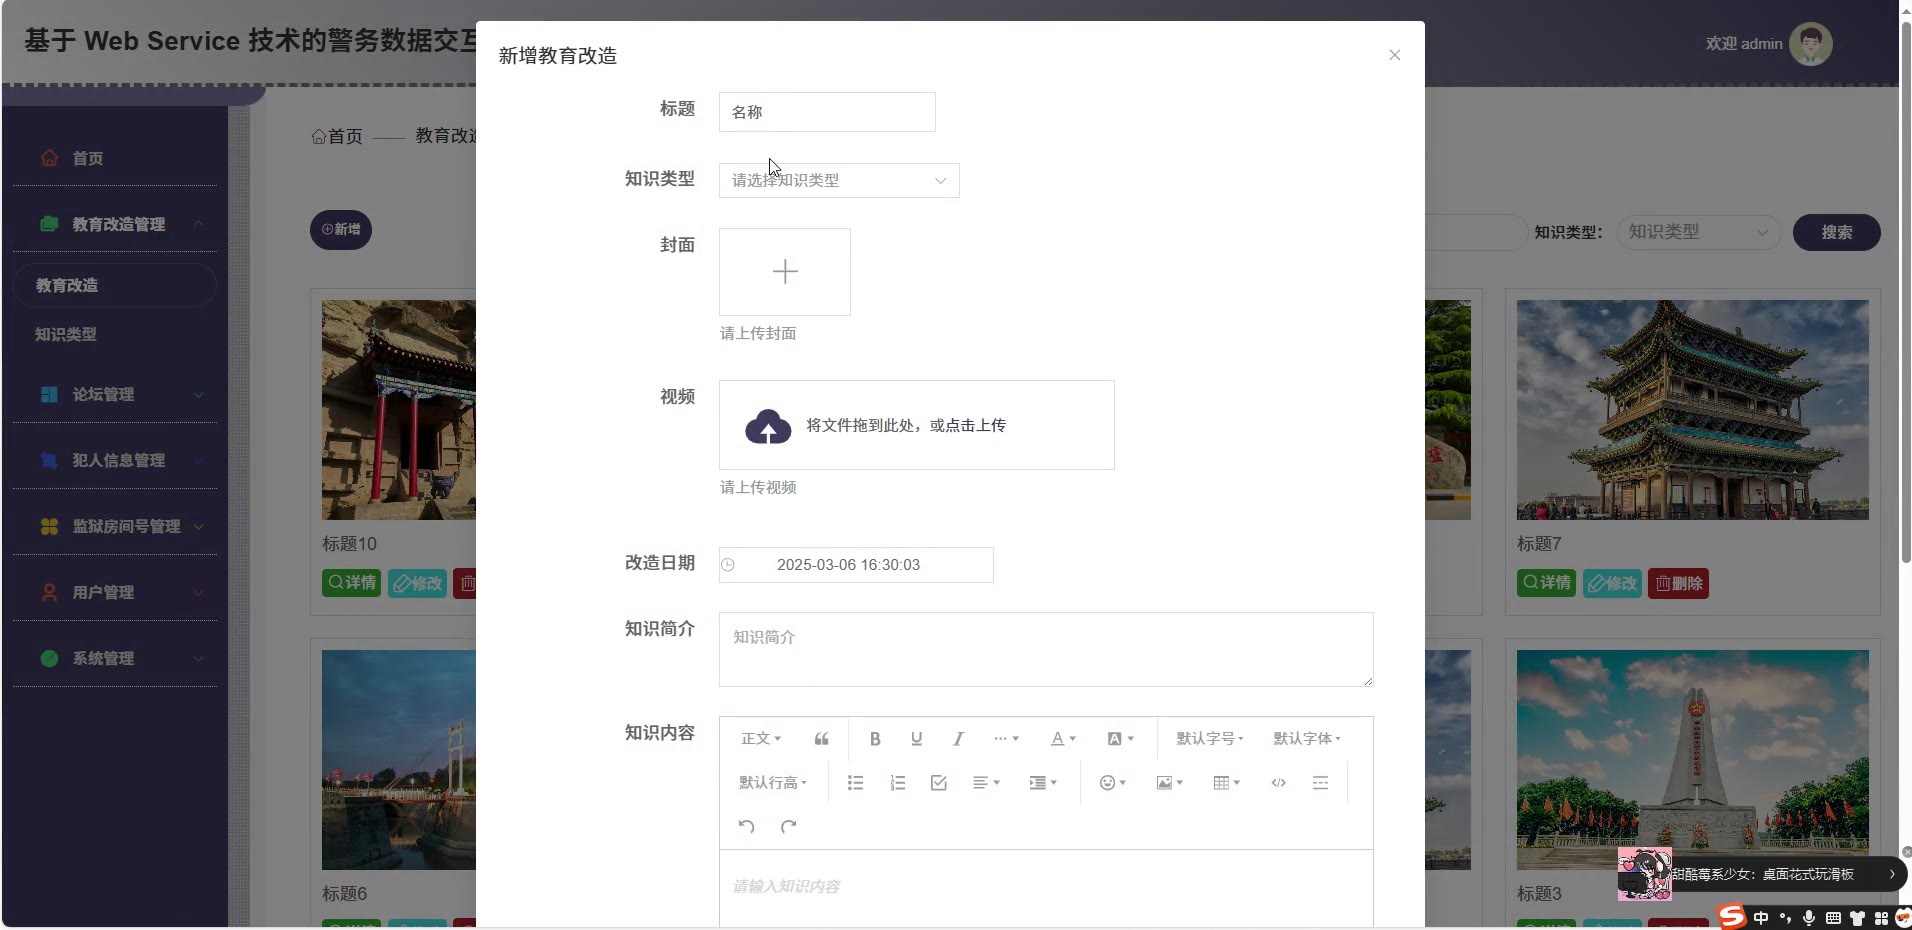Click the cloud upload icon for video
The width and height of the screenshot is (1912, 930).
(x=768, y=426)
